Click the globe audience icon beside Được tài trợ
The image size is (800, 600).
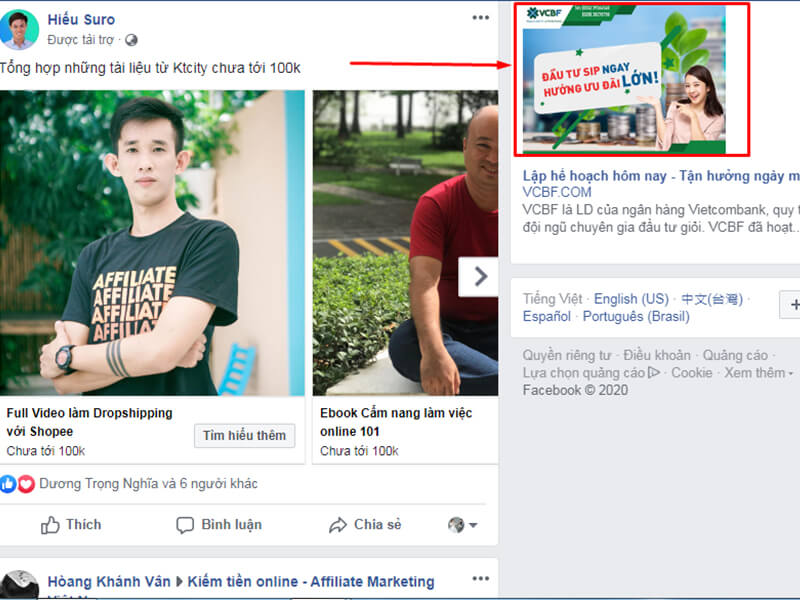click(129, 39)
